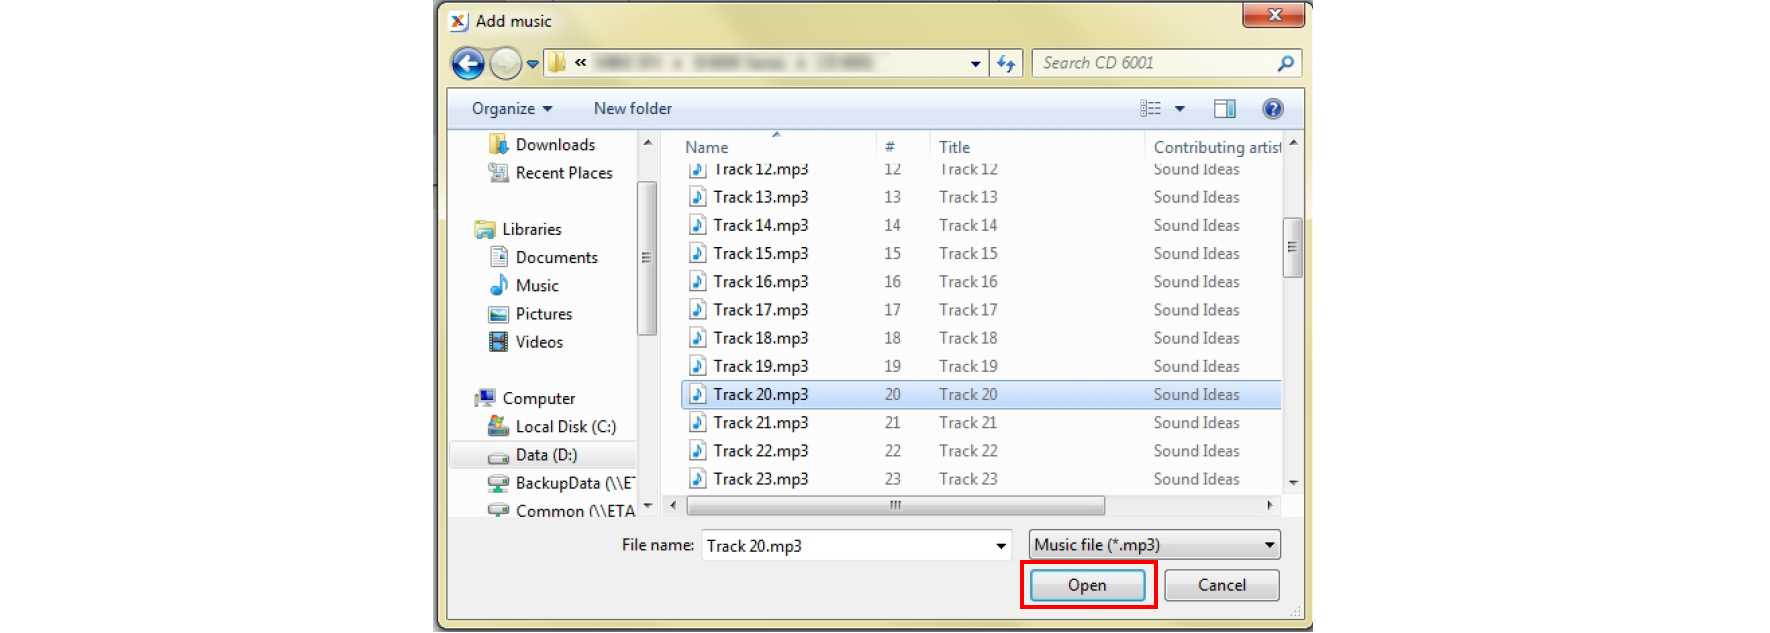Image resolution: width=1770 pixels, height=633 pixels.
Task: Sort files by the Title column header
Action: [x=954, y=147]
